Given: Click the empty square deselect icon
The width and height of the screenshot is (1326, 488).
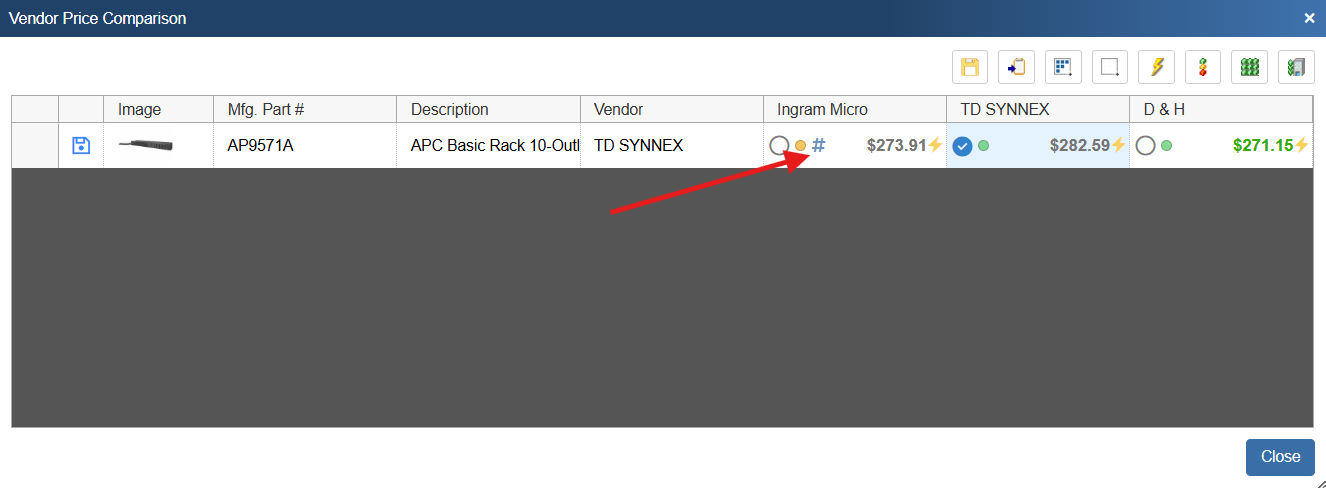Looking at the screenshot, I should coord(1110,67).
